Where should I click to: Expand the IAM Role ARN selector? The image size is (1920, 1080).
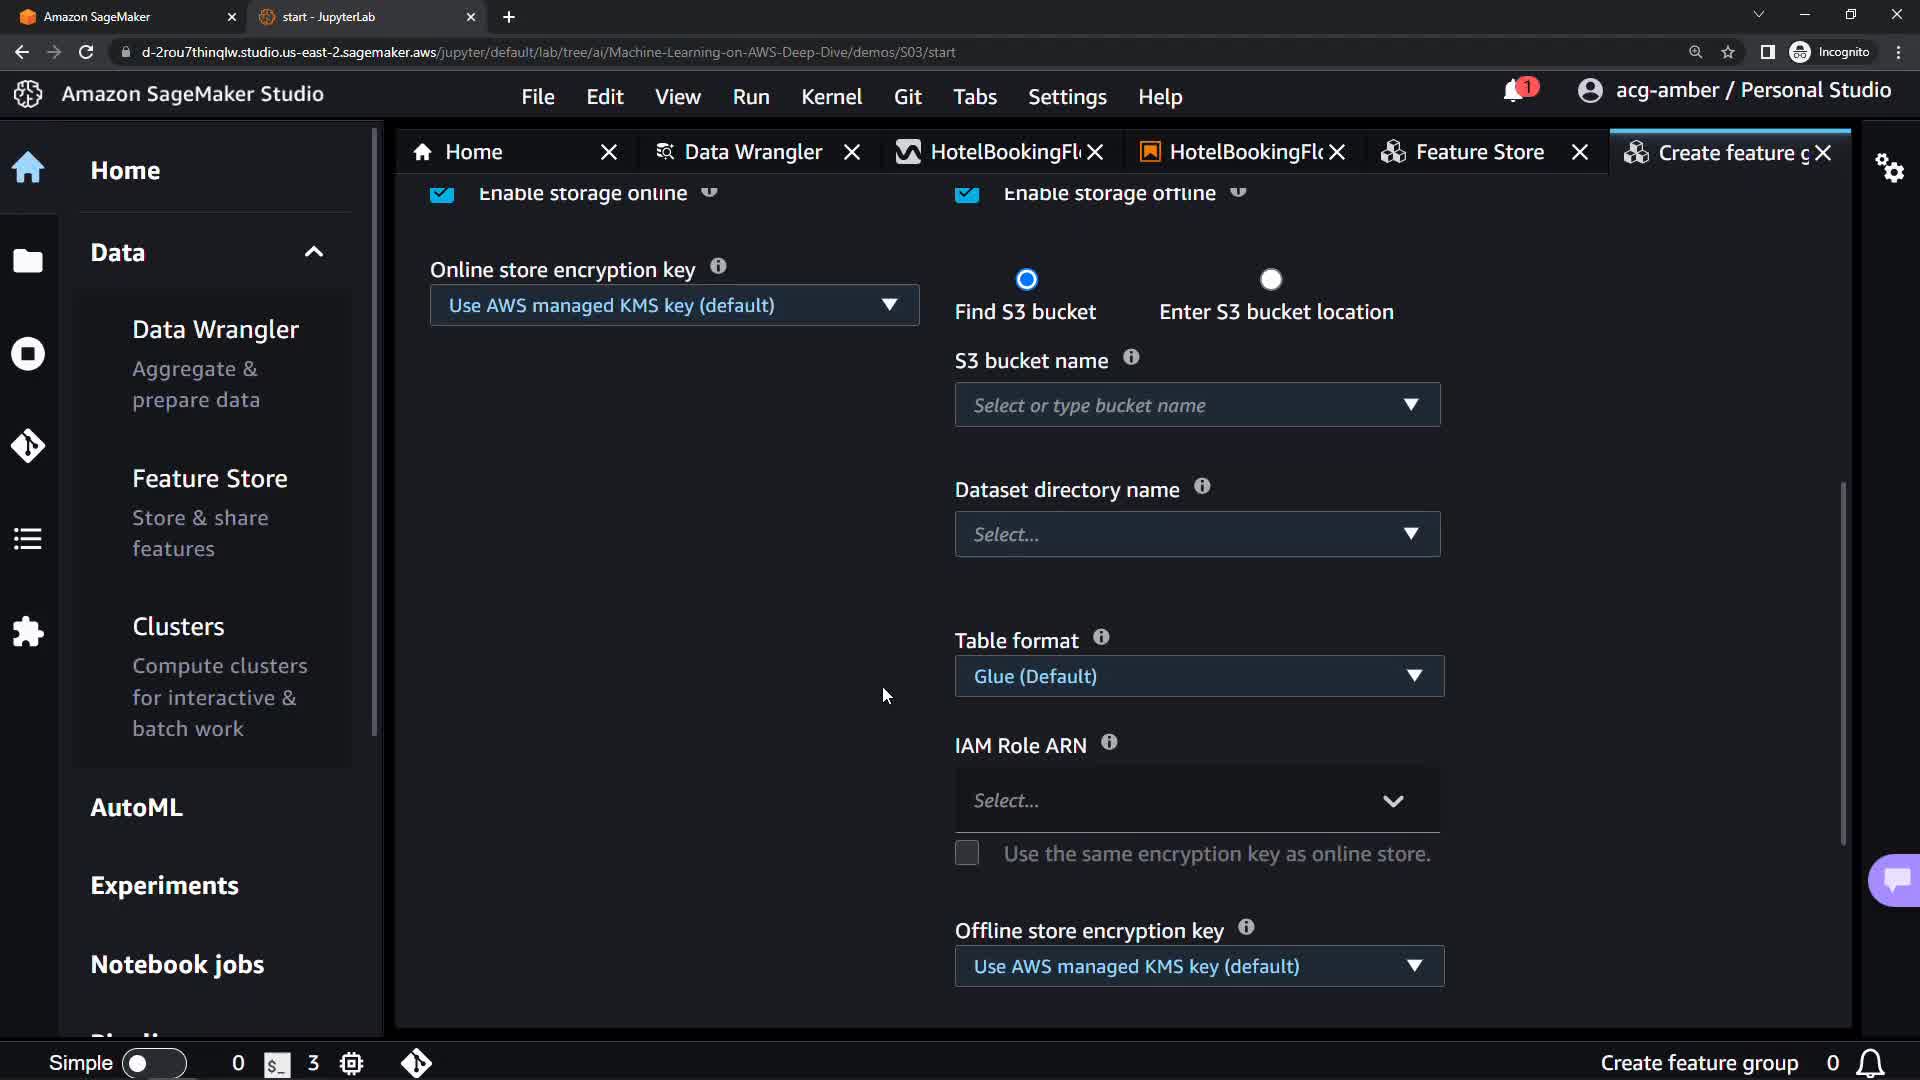[1197, 800]
